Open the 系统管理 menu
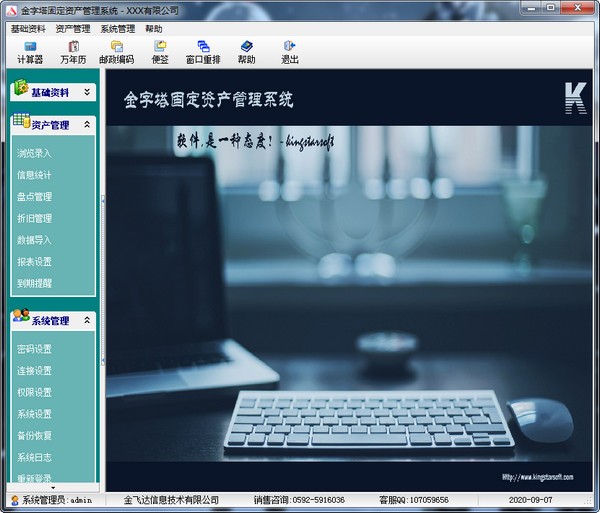 [x=118, y=29]
